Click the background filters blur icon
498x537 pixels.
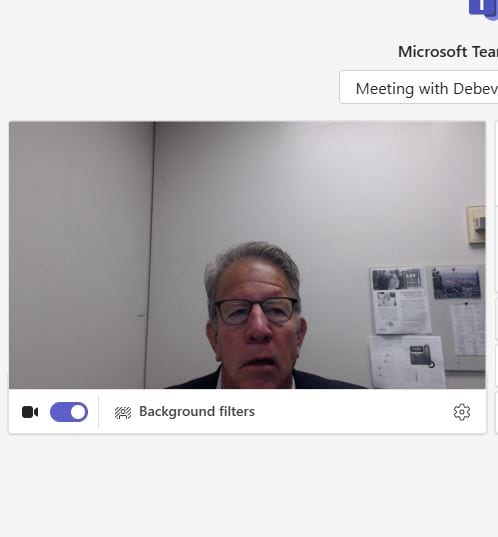(x=123, y=412)
